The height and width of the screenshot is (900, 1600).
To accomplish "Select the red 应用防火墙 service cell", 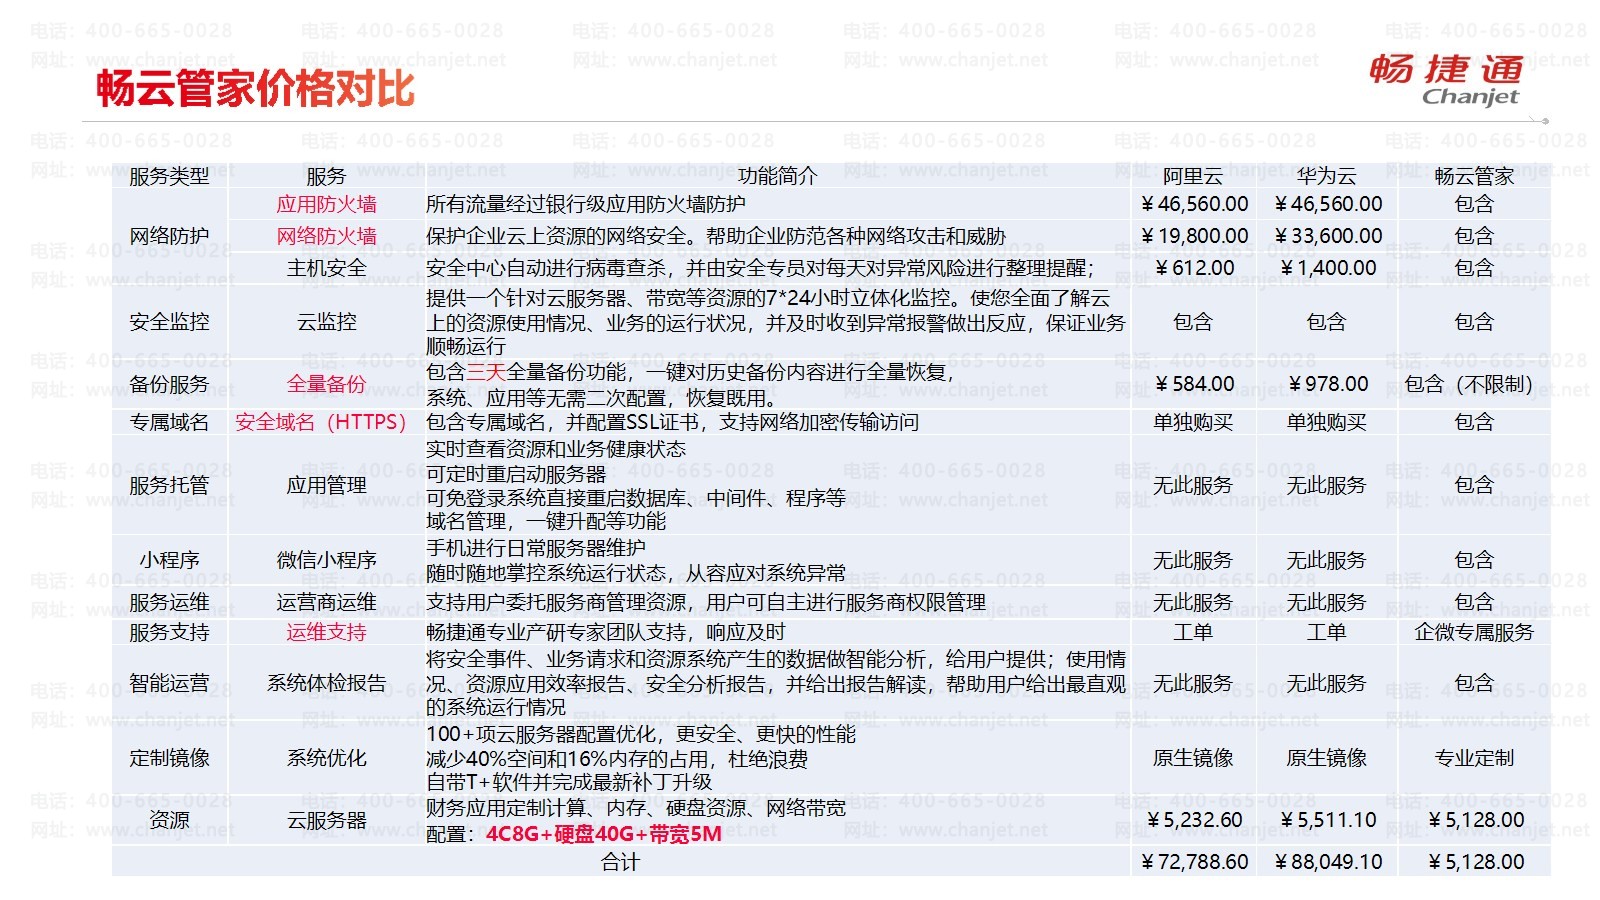I will [326, 205].
